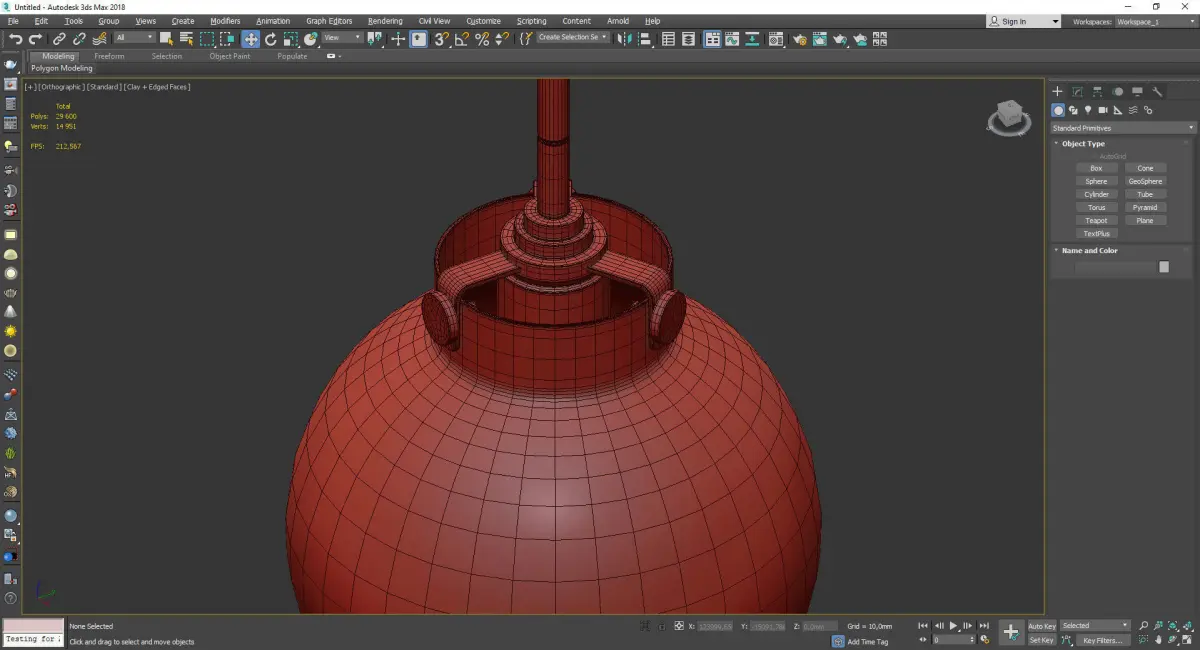Click the ViewCube in the viewport
The height and width of the screenshot is (650, 1200).
point(1009,118)
